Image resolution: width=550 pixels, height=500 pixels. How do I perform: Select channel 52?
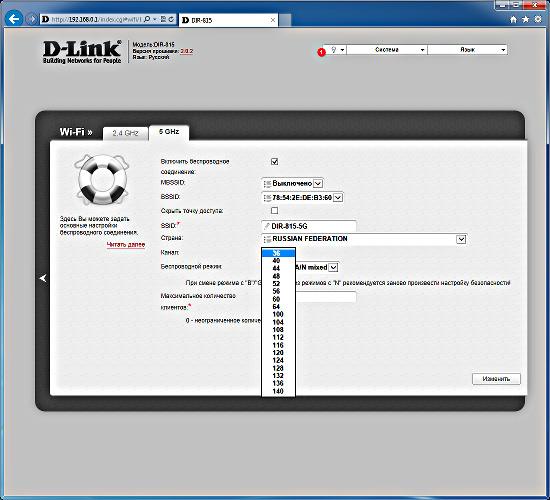(x=278, y=284)
